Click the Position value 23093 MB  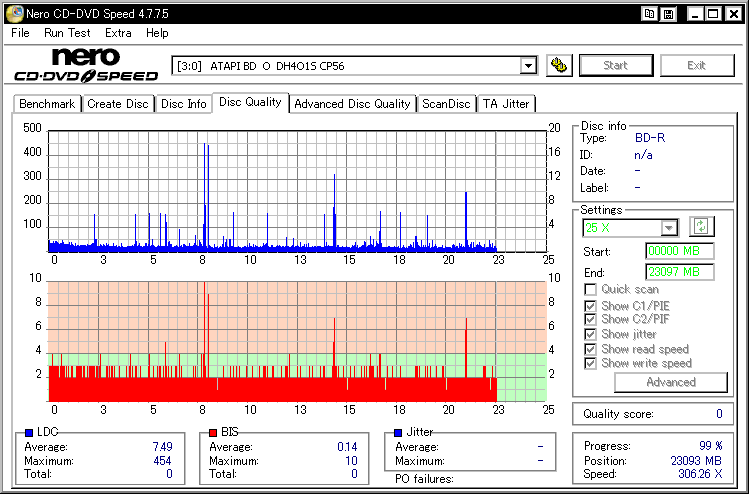click(696, 461)
